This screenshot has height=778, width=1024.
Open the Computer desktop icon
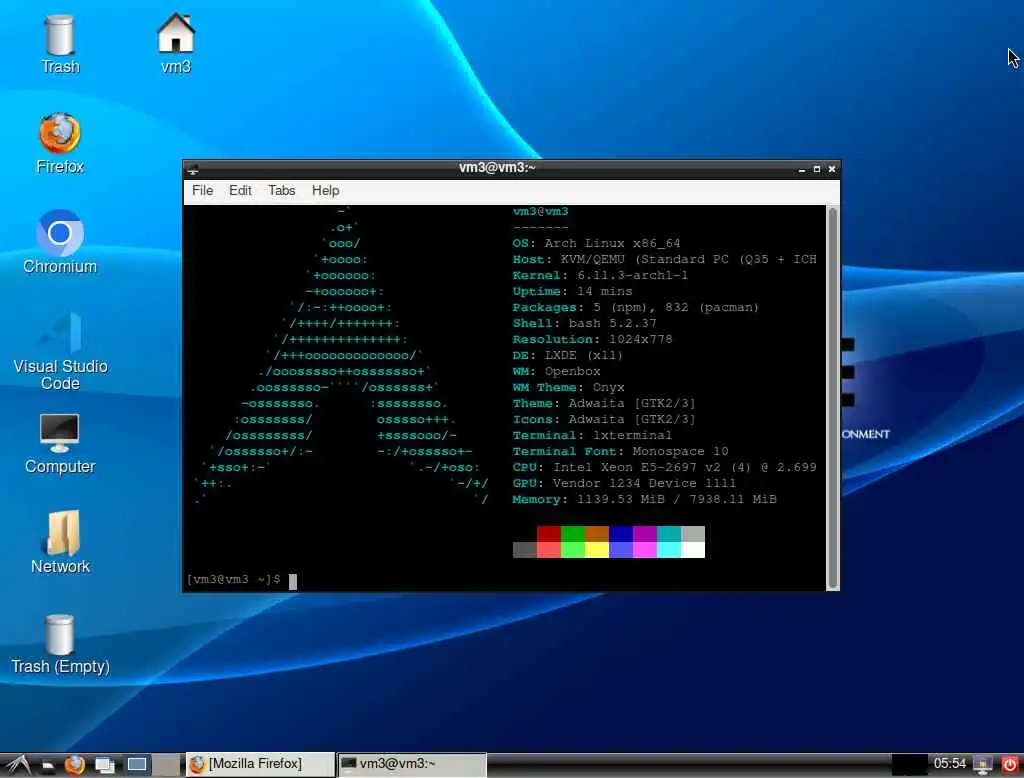click(59, 444)
